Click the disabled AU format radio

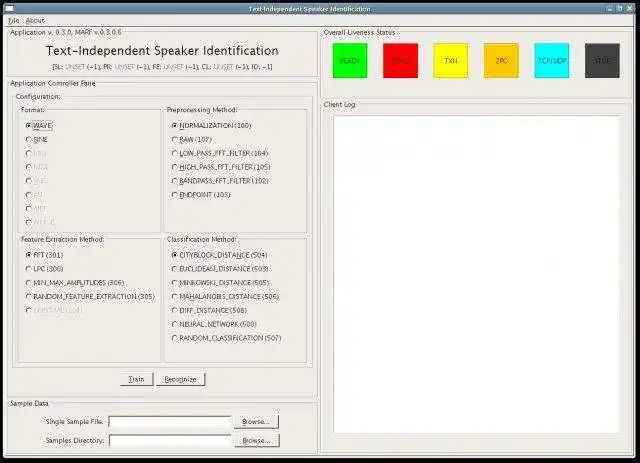(x=34, y=195)
